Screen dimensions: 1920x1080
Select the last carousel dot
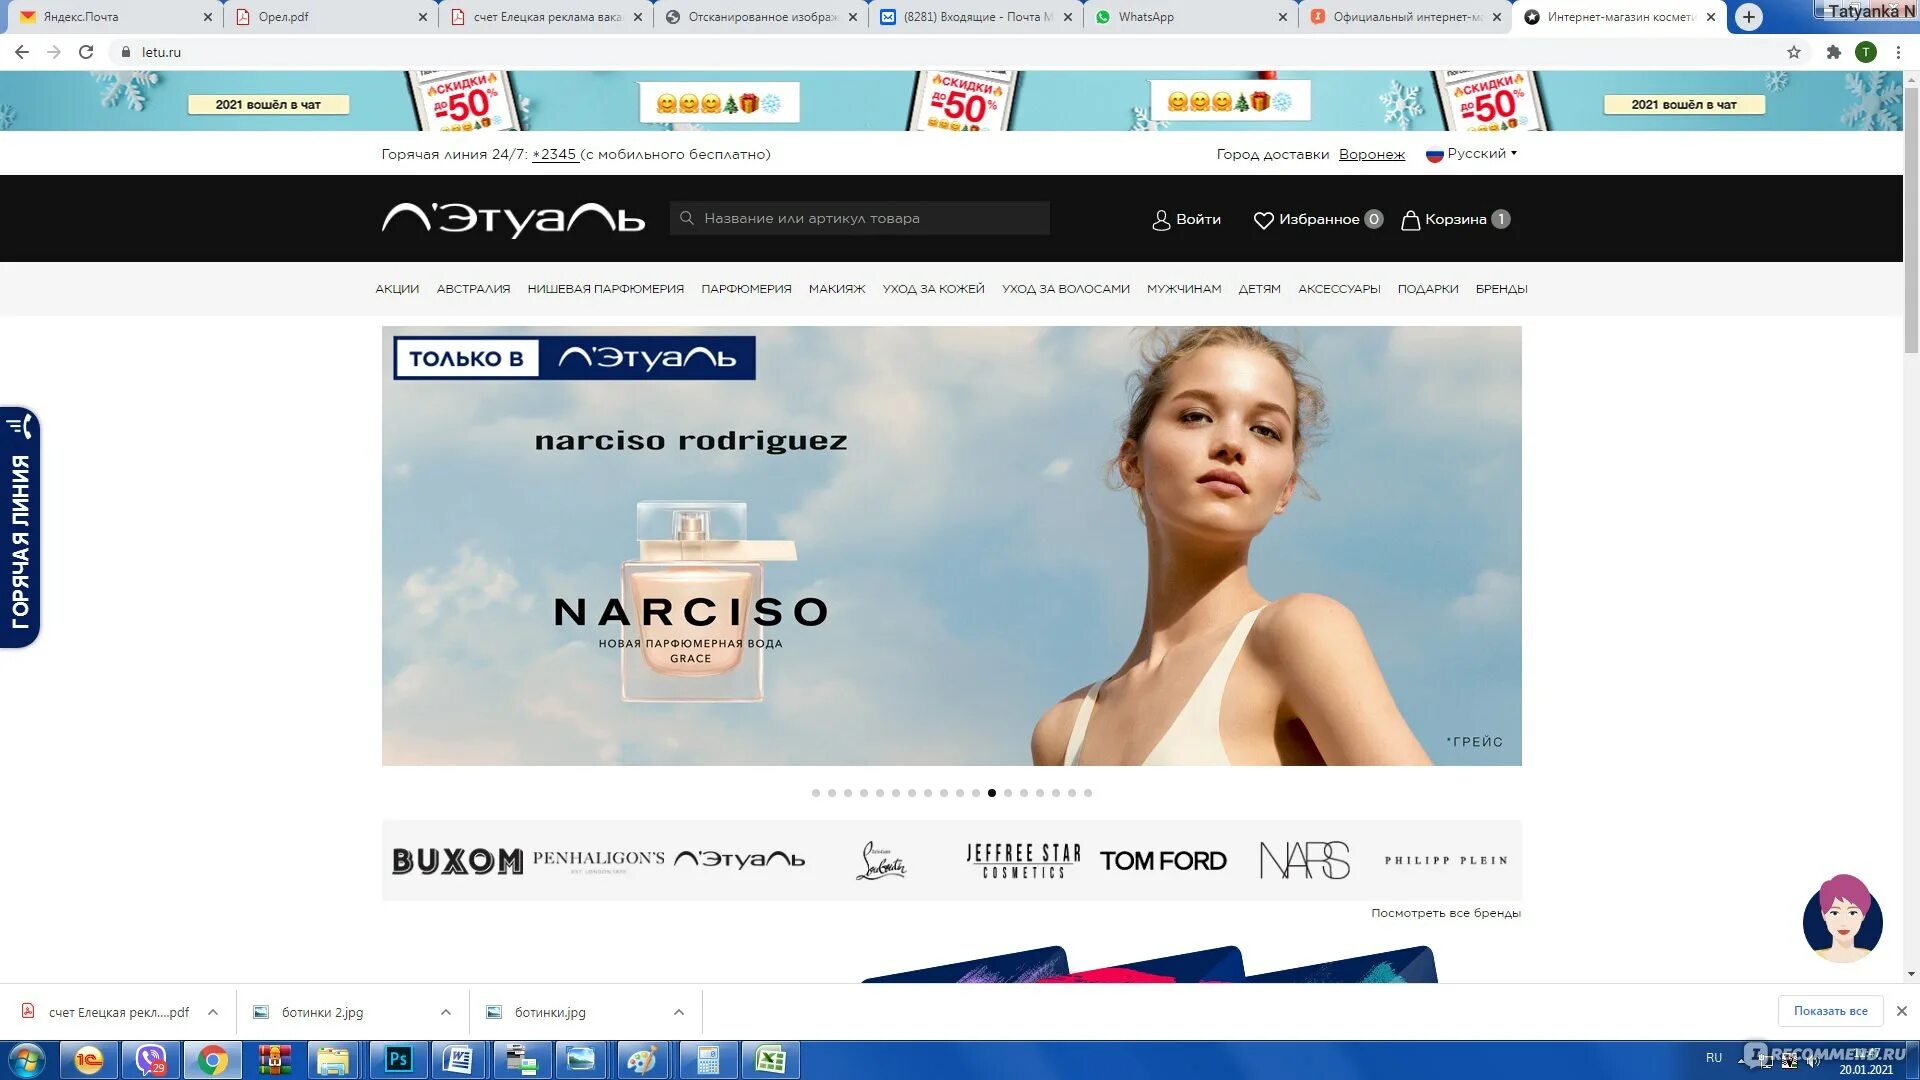point(1088,793)
